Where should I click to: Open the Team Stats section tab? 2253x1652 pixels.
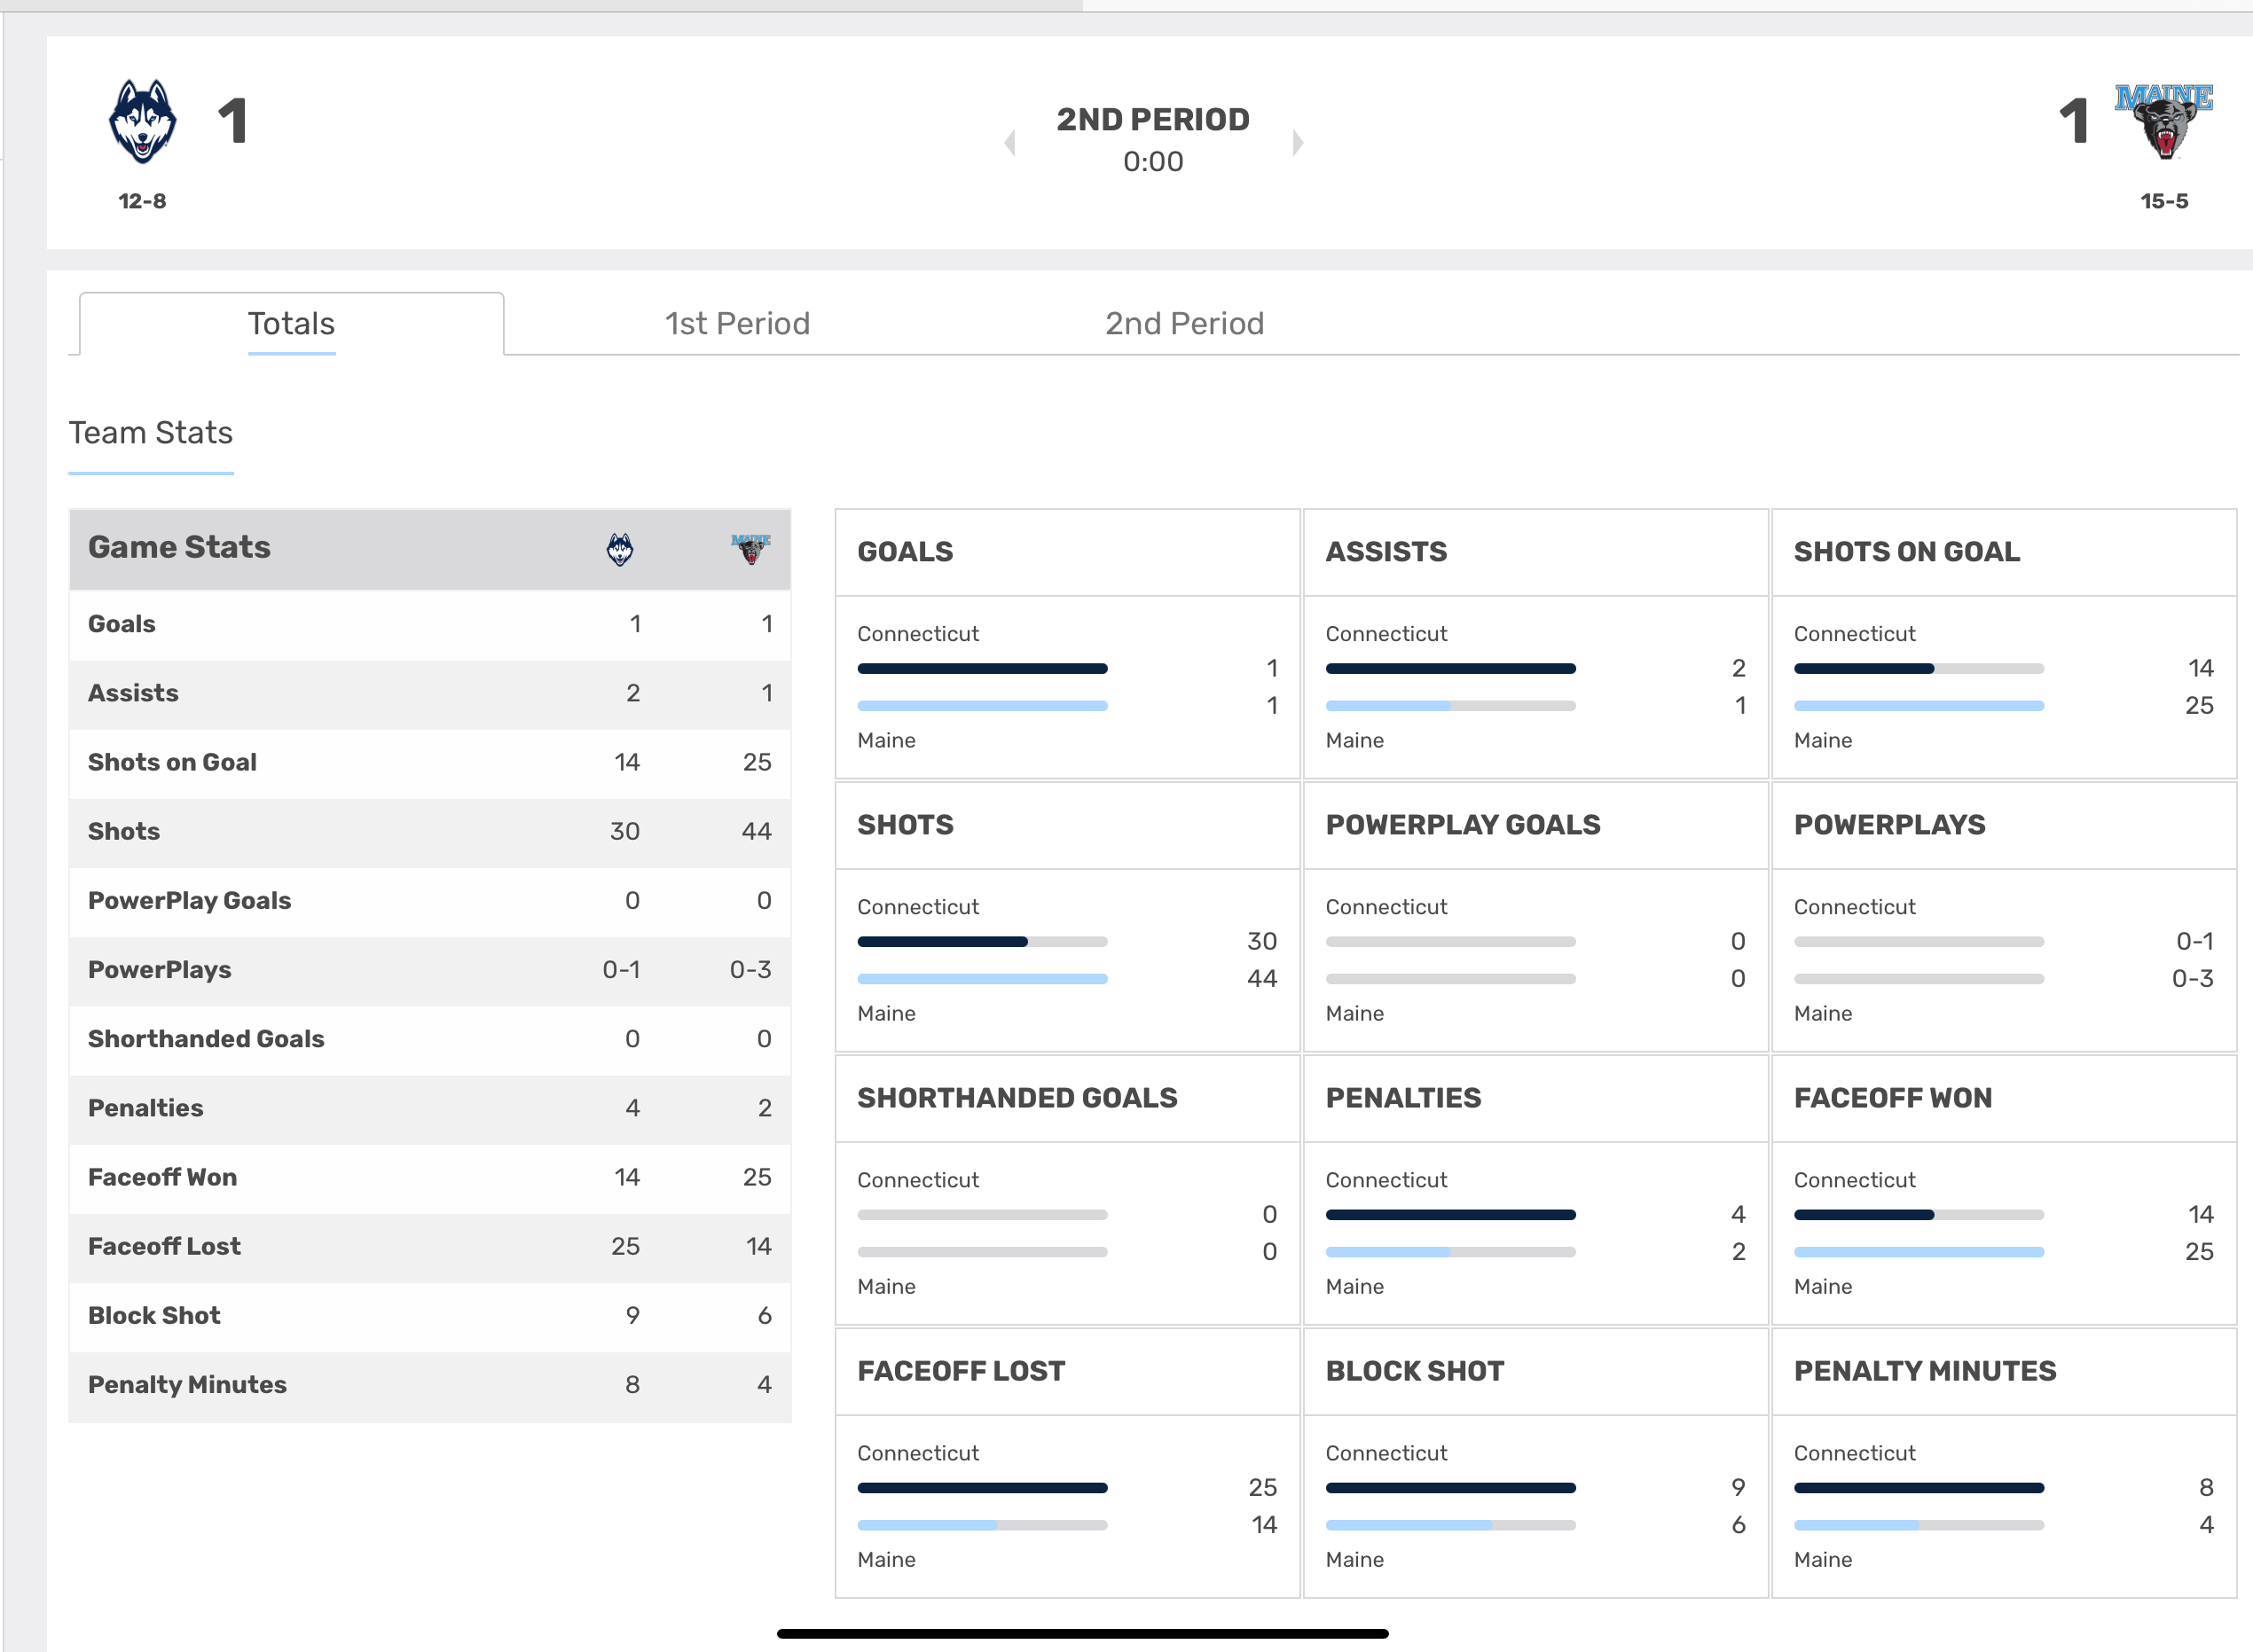coord(151,433)
